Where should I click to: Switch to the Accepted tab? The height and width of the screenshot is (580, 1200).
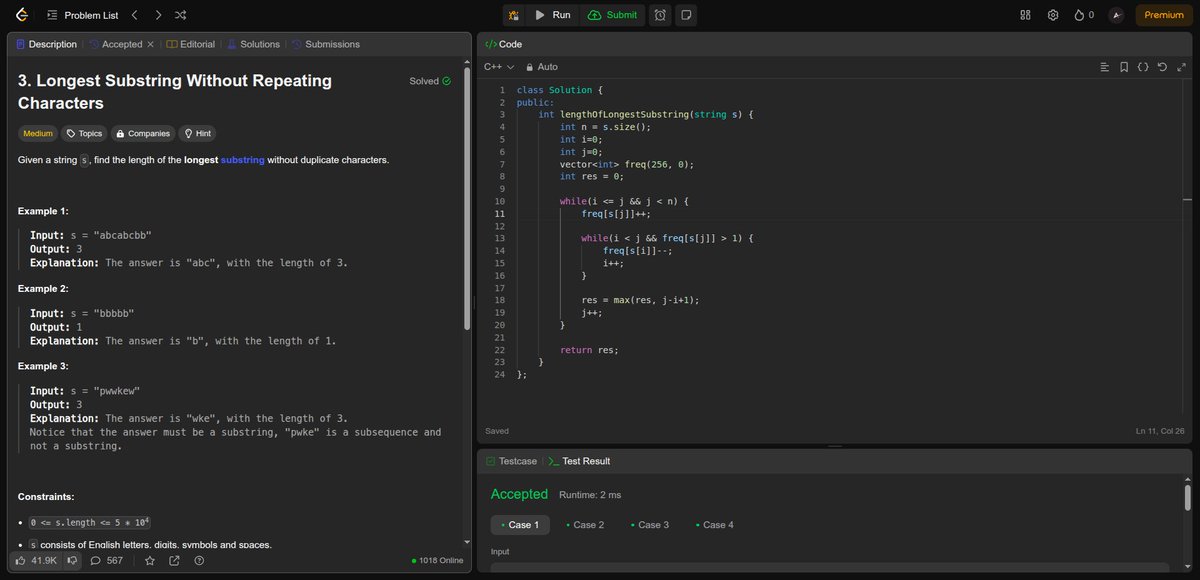(115, 44)
